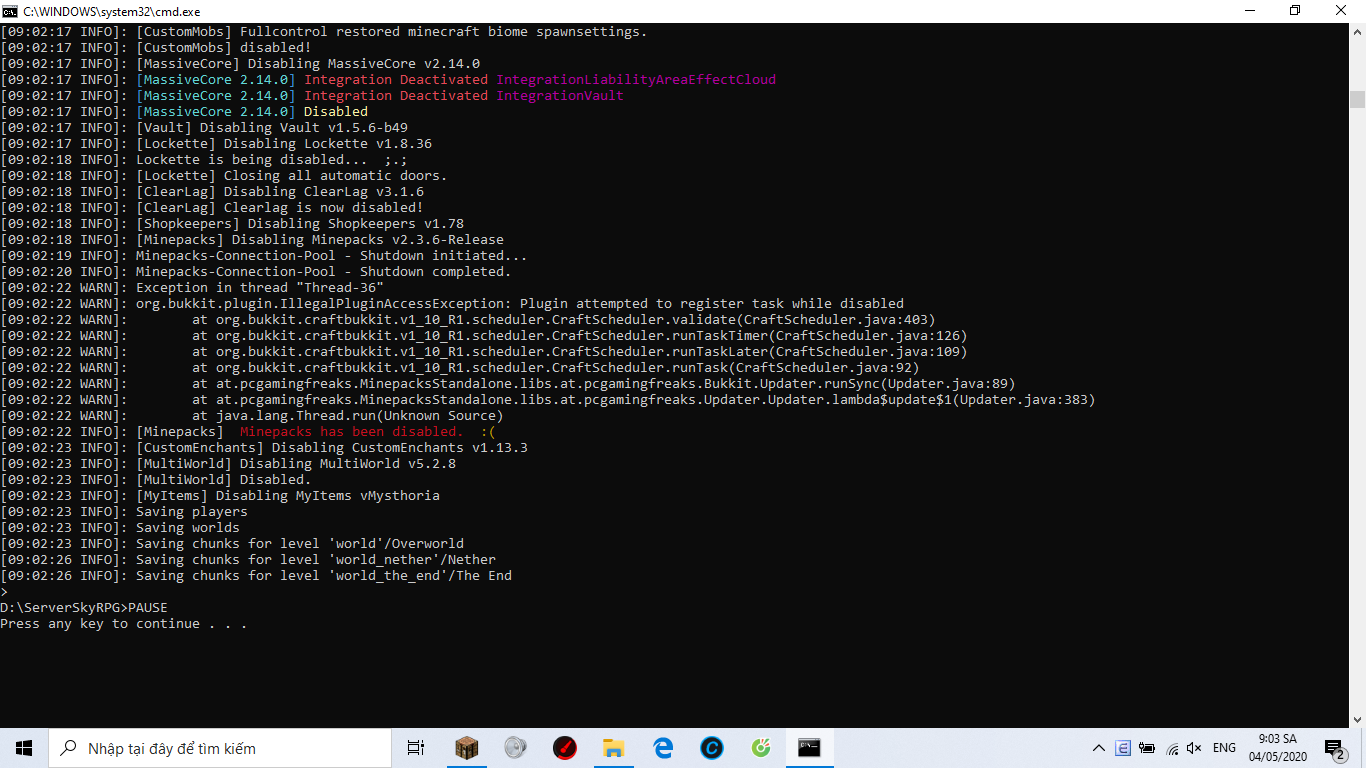Click "Disabling Minepacks v2.3.6-Release" log text
The height and width of the screenshot is (768, 1366).
point(368,240)
